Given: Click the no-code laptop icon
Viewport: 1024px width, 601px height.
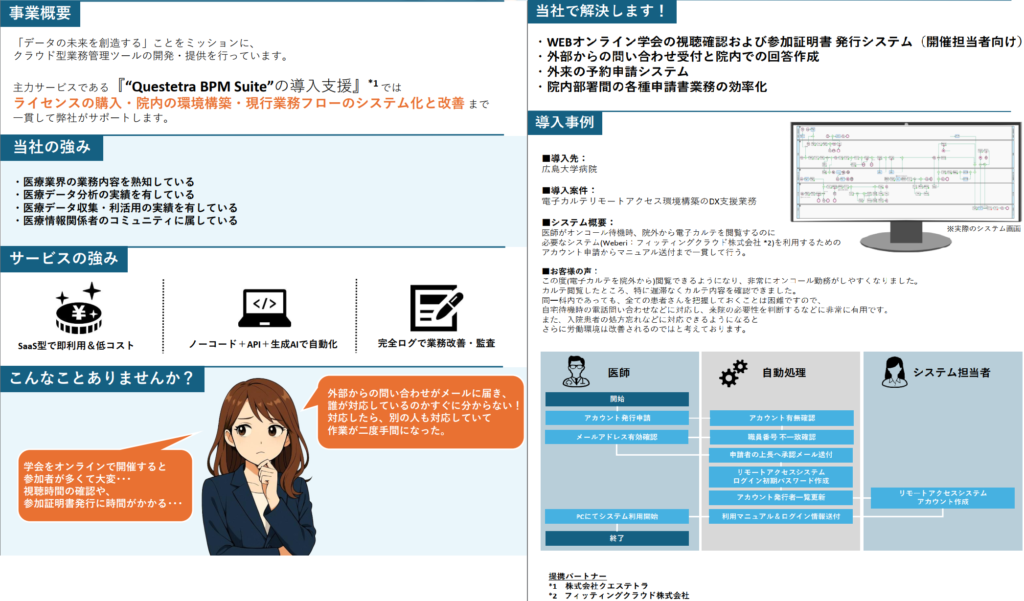Looking at the screenshot, I should [264, 307].
